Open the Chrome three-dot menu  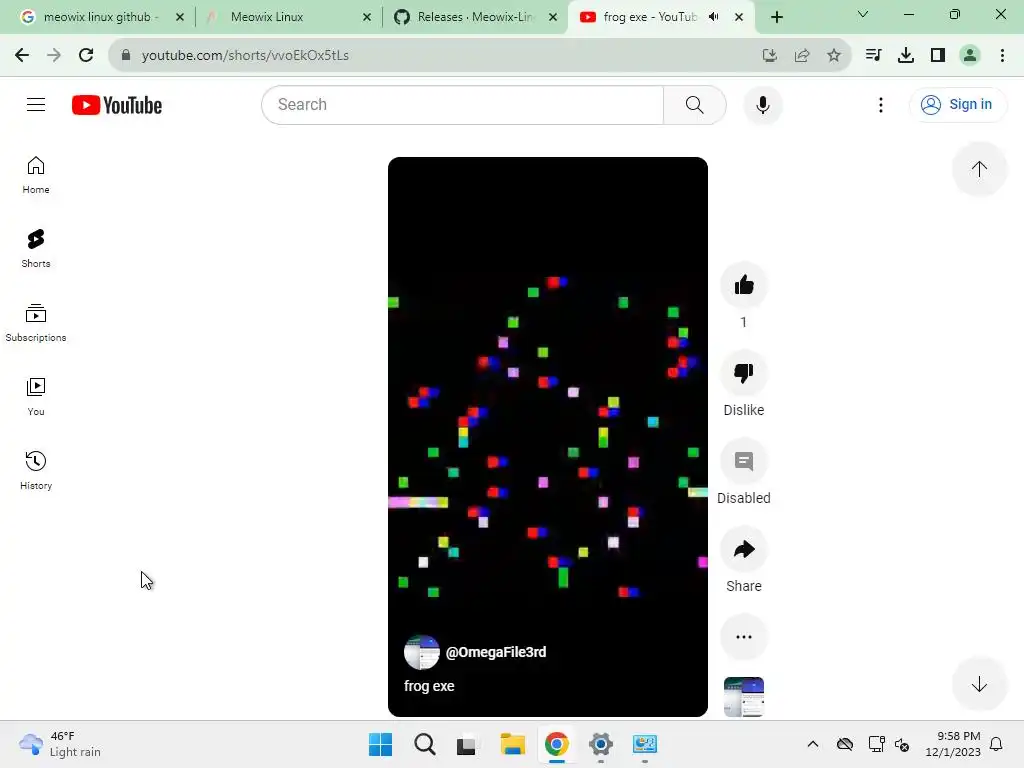[1002, 55]
